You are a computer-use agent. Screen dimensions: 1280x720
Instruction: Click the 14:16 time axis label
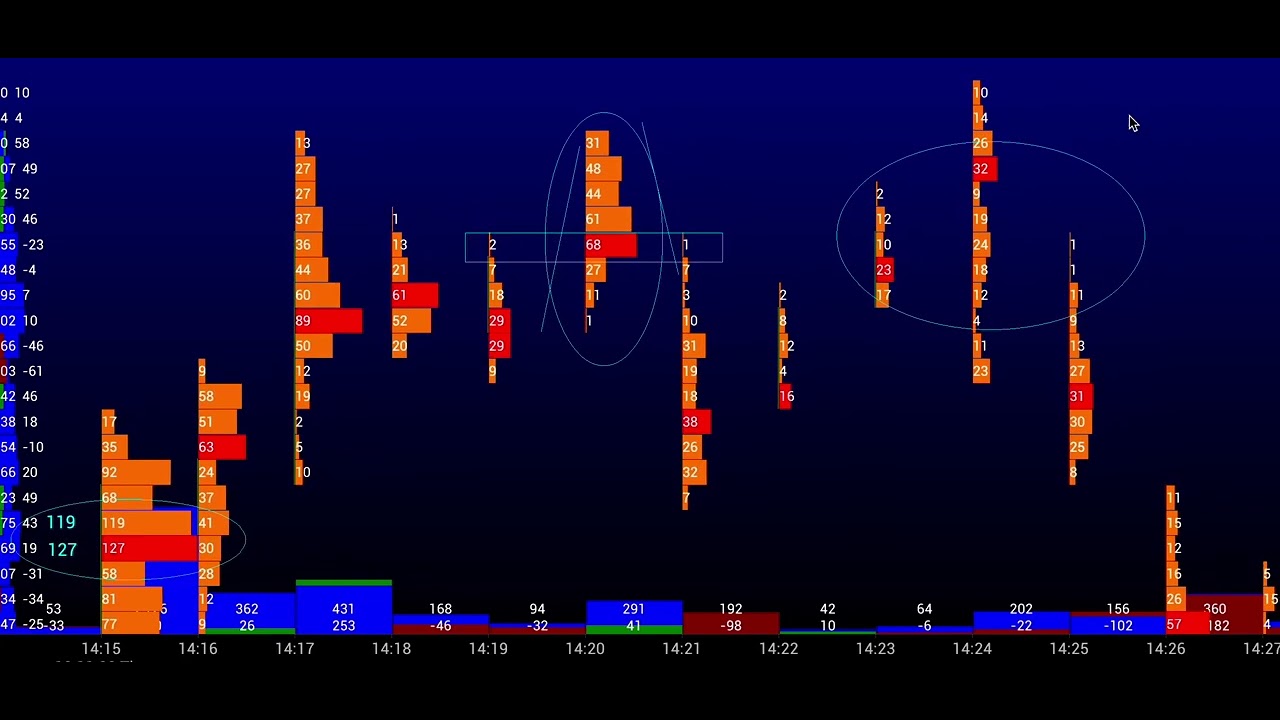(x=198, y=649)
